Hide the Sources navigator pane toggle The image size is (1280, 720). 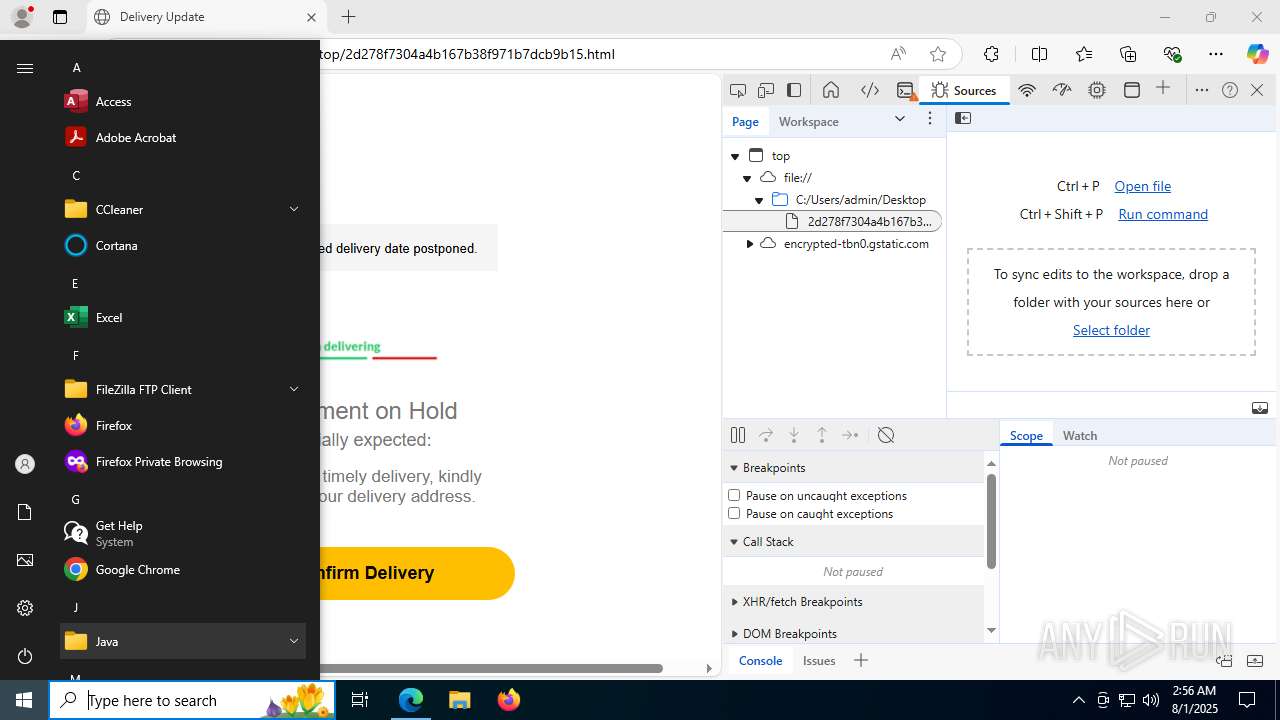[963, 118]
